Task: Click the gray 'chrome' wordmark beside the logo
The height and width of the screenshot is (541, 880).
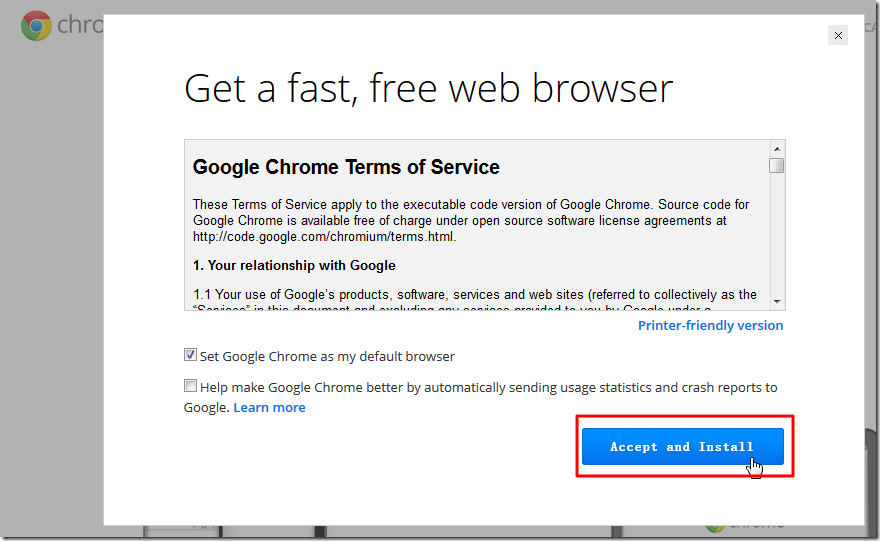Action: pos(82,25)
